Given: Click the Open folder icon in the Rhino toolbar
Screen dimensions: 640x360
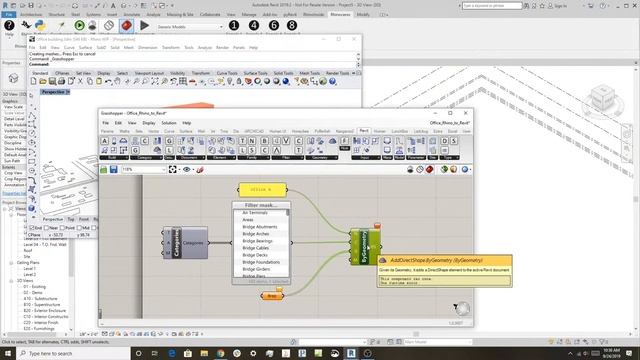Looking at the screenshot, I should [42, 81].
